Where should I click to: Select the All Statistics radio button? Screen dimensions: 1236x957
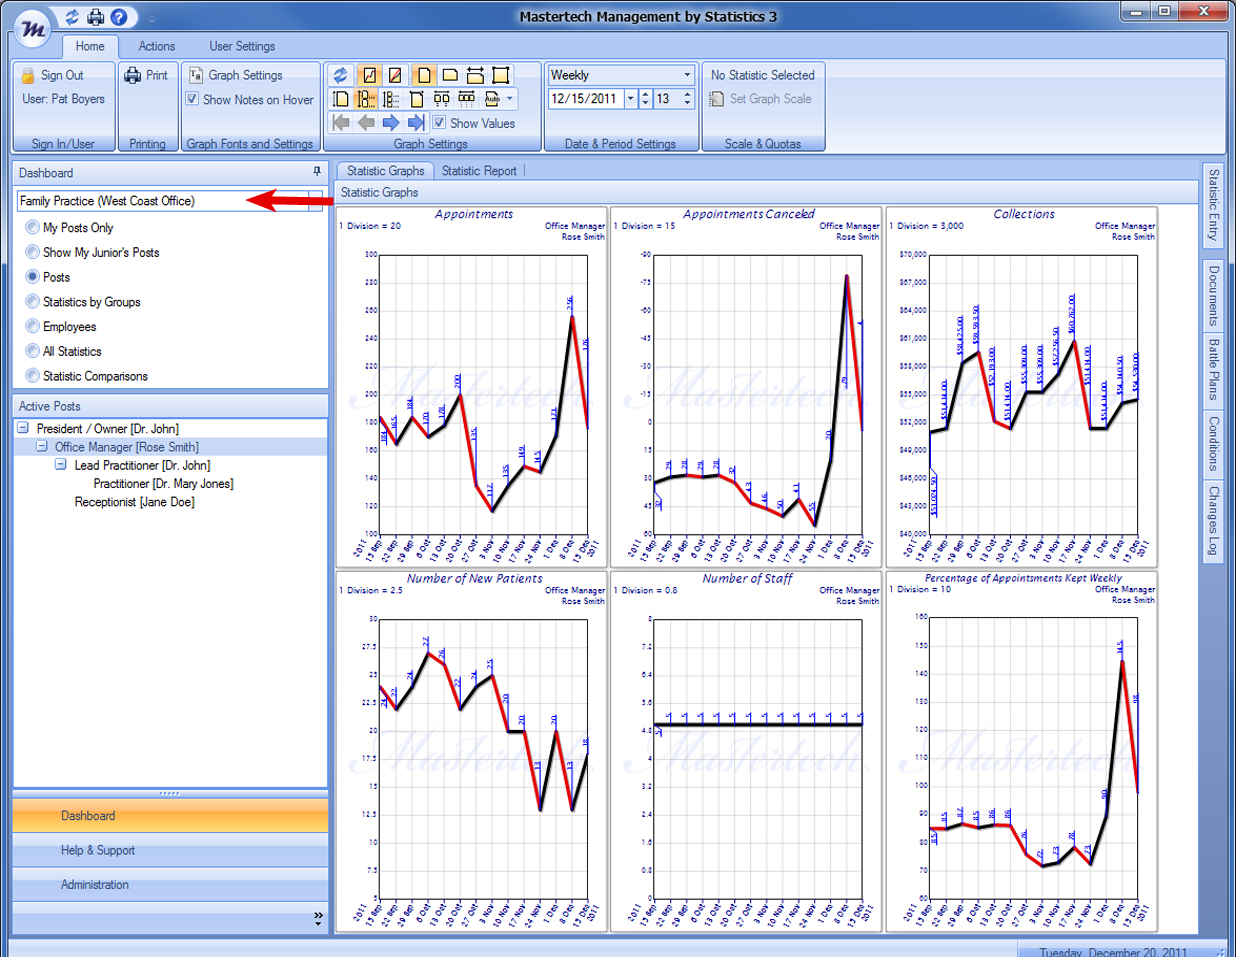pyautogui.click(x=33, y=351)
